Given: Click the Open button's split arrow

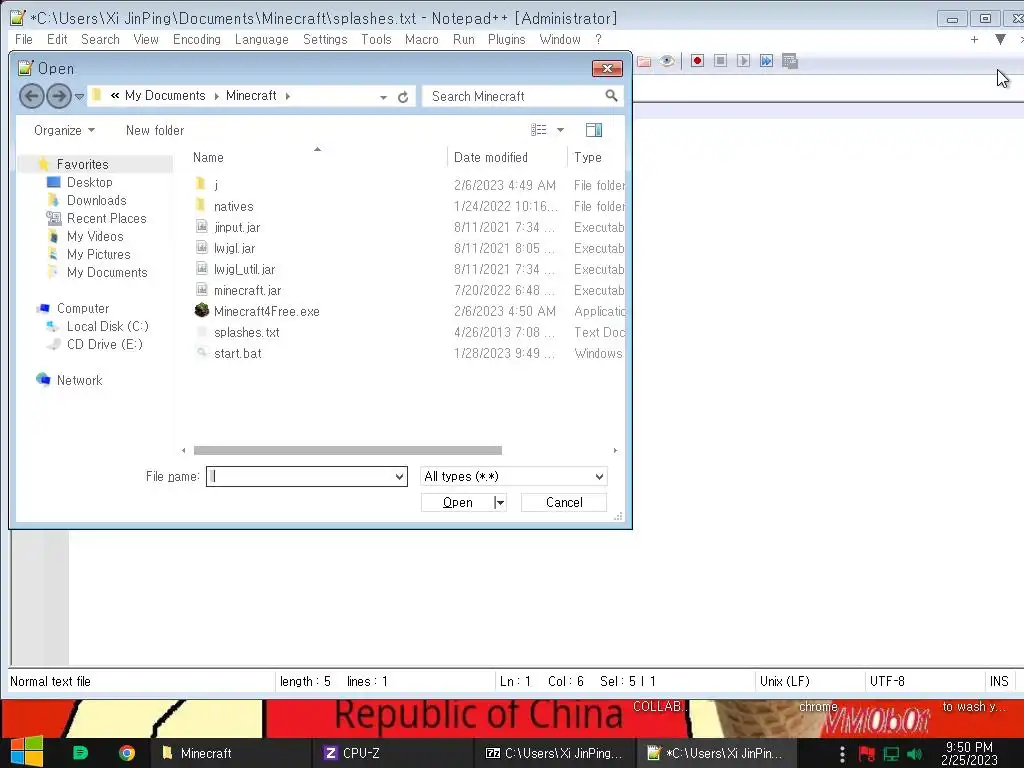Looking at the screenshot, I should click(500, 502).
